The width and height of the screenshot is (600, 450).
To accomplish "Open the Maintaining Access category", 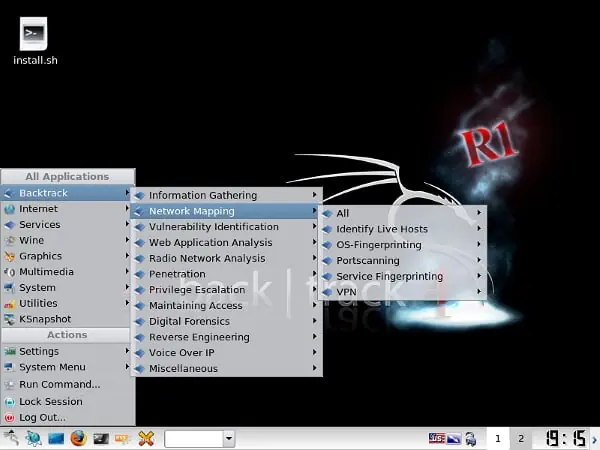I will click(227, 305).
